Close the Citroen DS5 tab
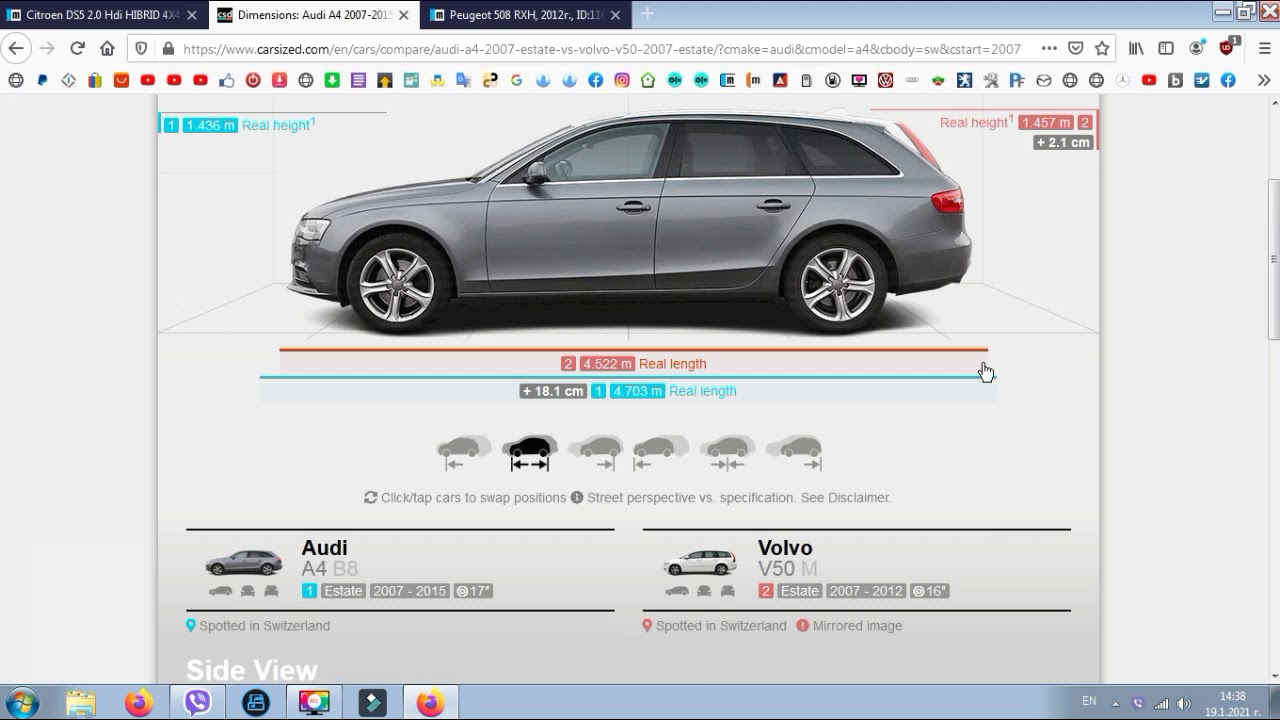The height and width of the screenshot is (720, 1280). [192, 15]
